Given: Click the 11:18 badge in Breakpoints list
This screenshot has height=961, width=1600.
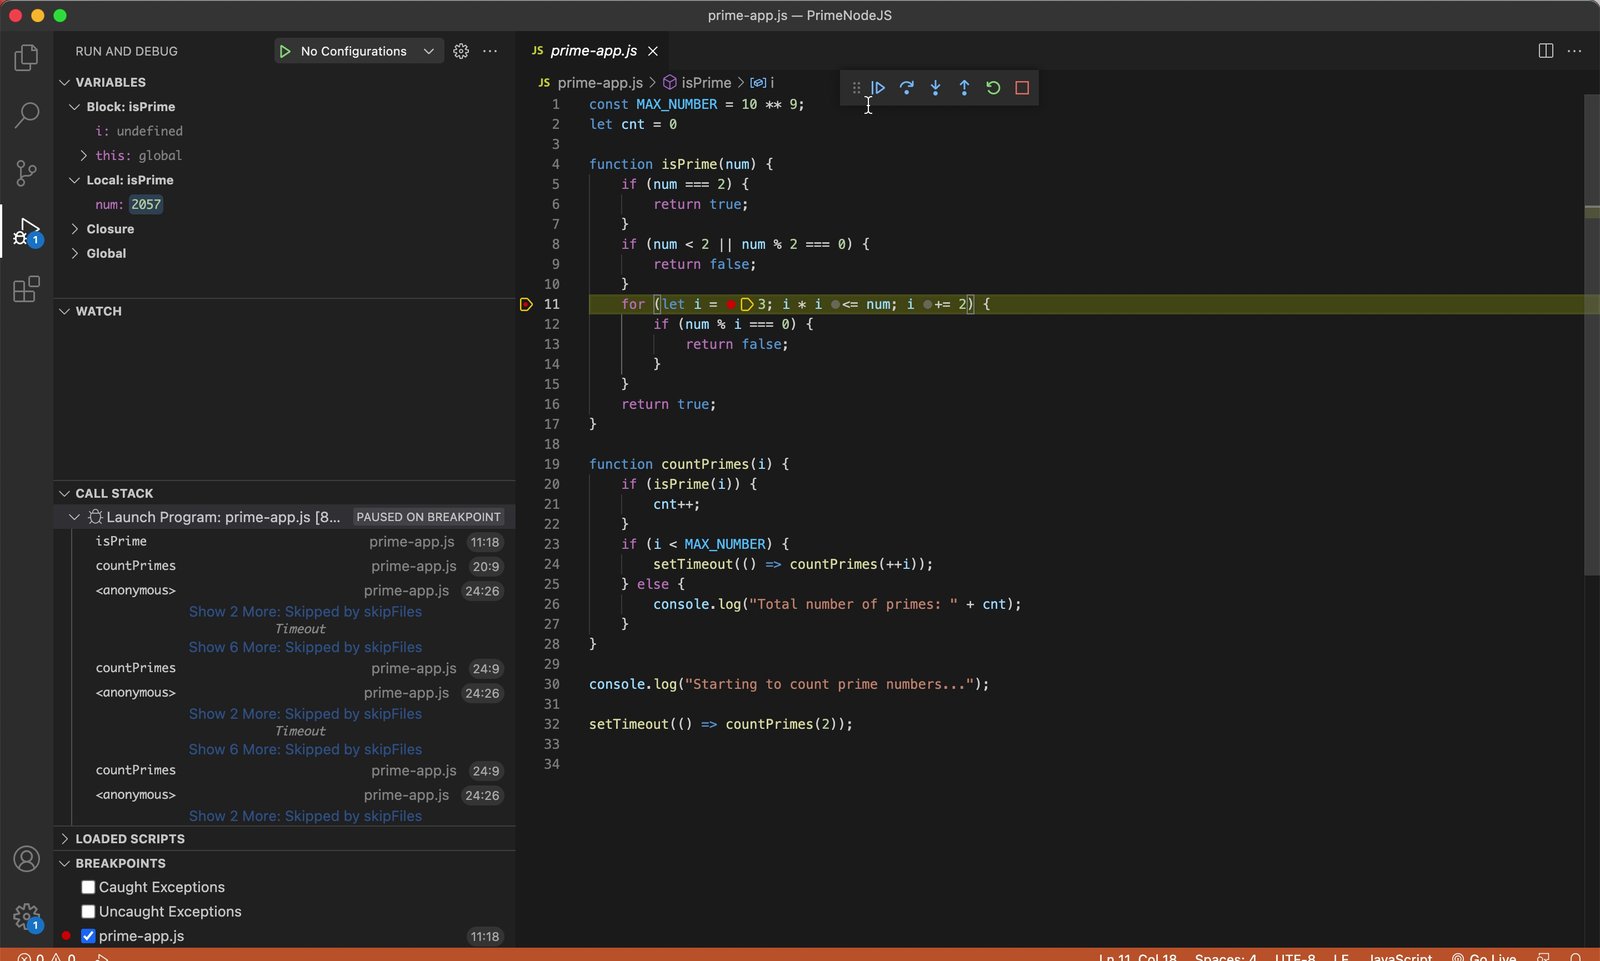Looking at the screenshot, I should tap(485, 937).
